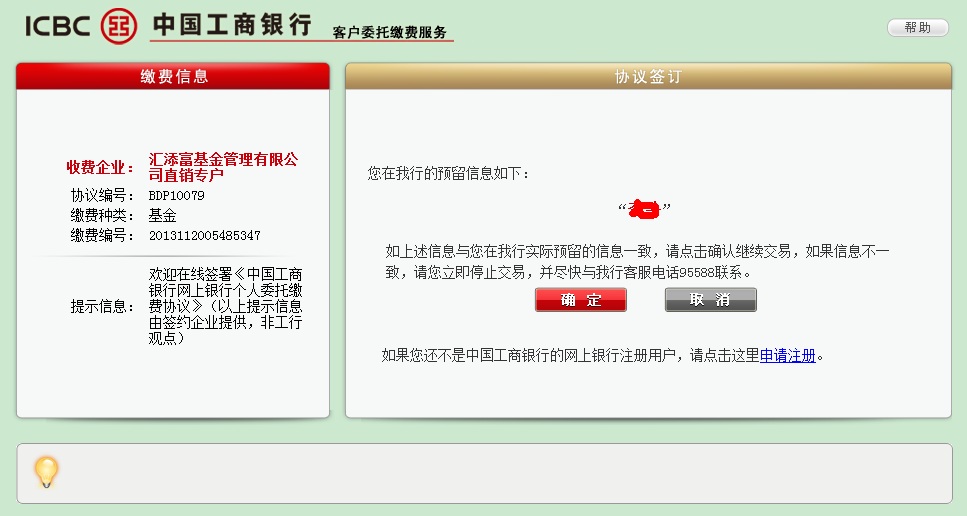
Task: Click the empty bottom tip message panel
Action: 500,473
